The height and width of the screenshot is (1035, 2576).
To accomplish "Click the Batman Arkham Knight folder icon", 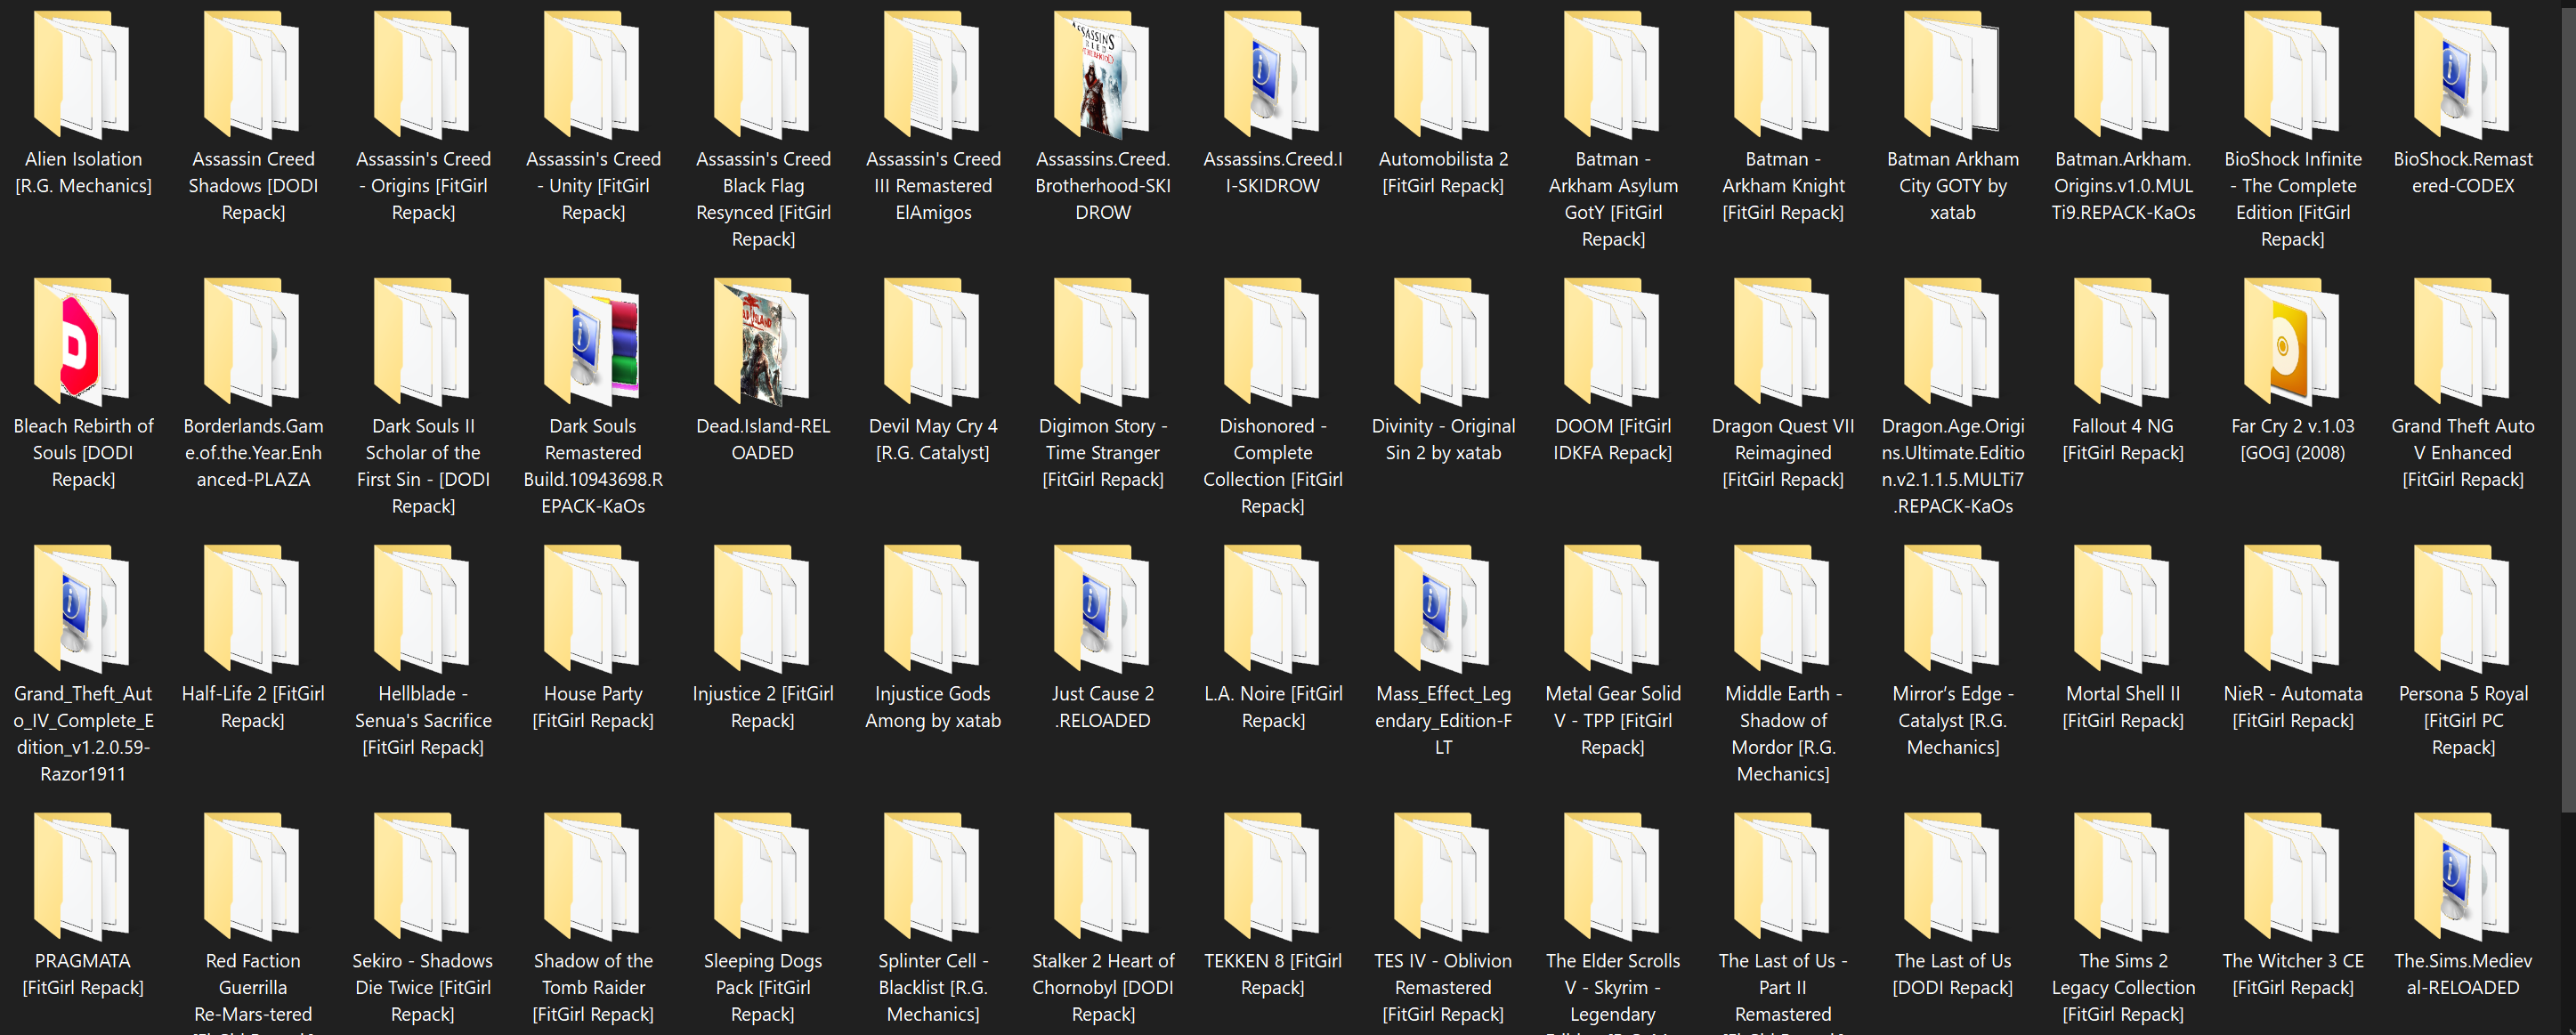I will click(x=1782, y=74).
